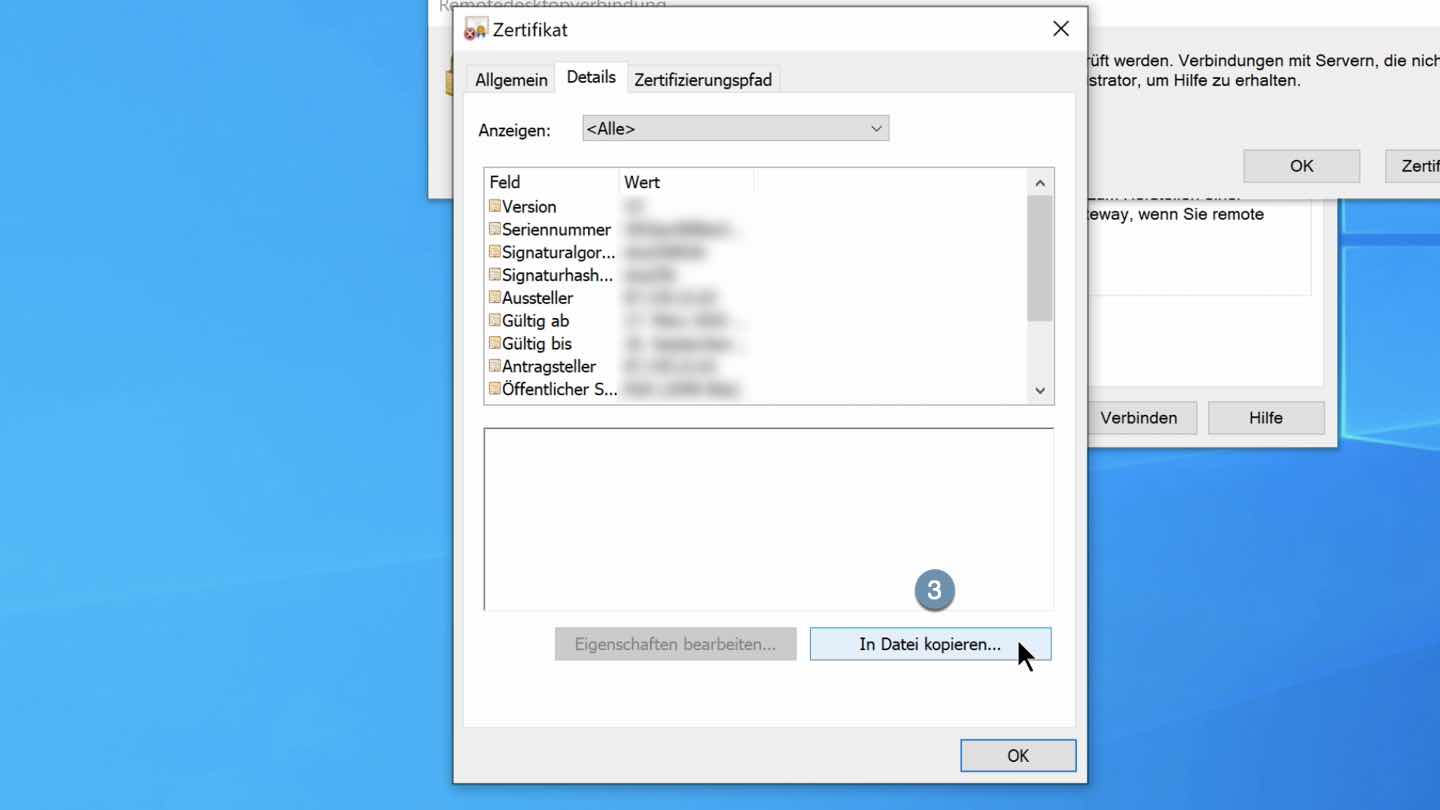
Task: Confirm the Zertifikat dialog with OK
Action: 1018,756
